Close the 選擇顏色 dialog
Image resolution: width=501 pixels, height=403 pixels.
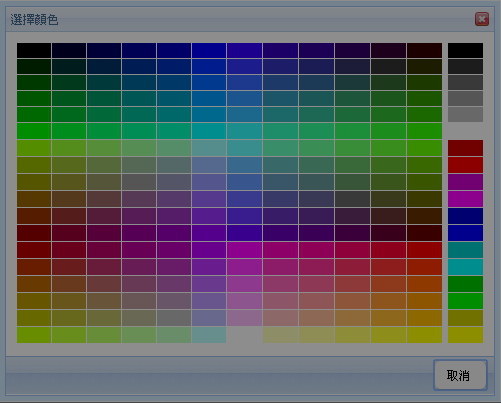tap(482, 19)
